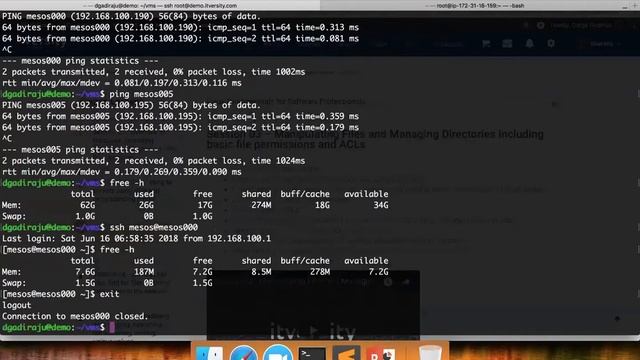Click 'PING mesos000 (192.168.100.190)' header line
This screenshot has width=640, height=360.
[x=131, y=16]
